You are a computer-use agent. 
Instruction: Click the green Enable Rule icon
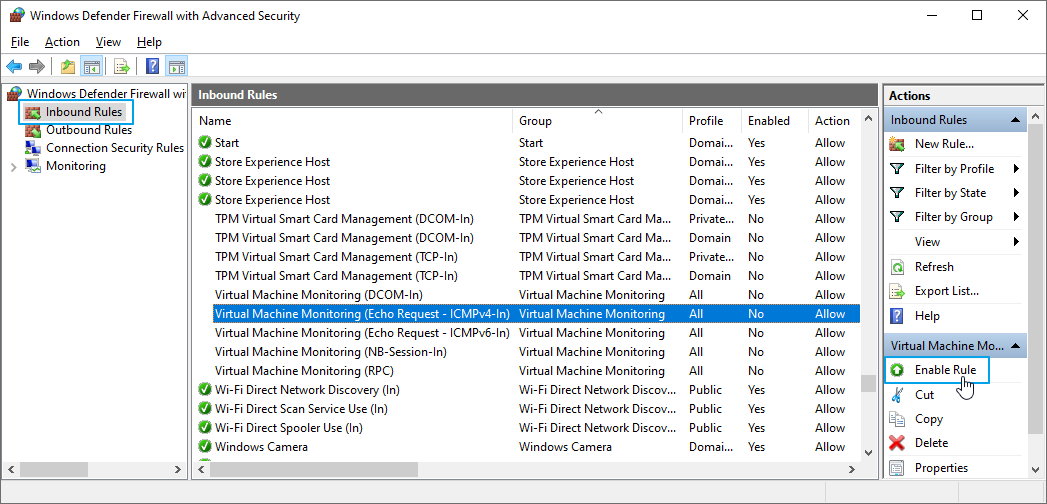pos(897,370)
